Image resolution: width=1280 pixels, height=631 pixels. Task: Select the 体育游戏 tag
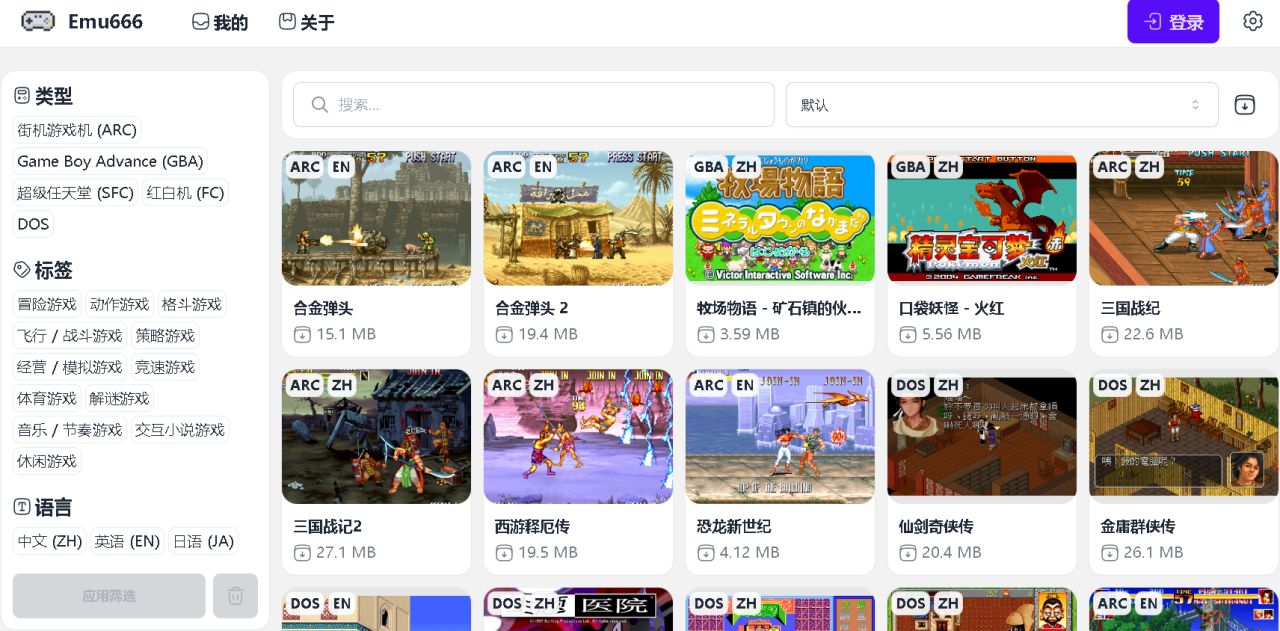47,398
